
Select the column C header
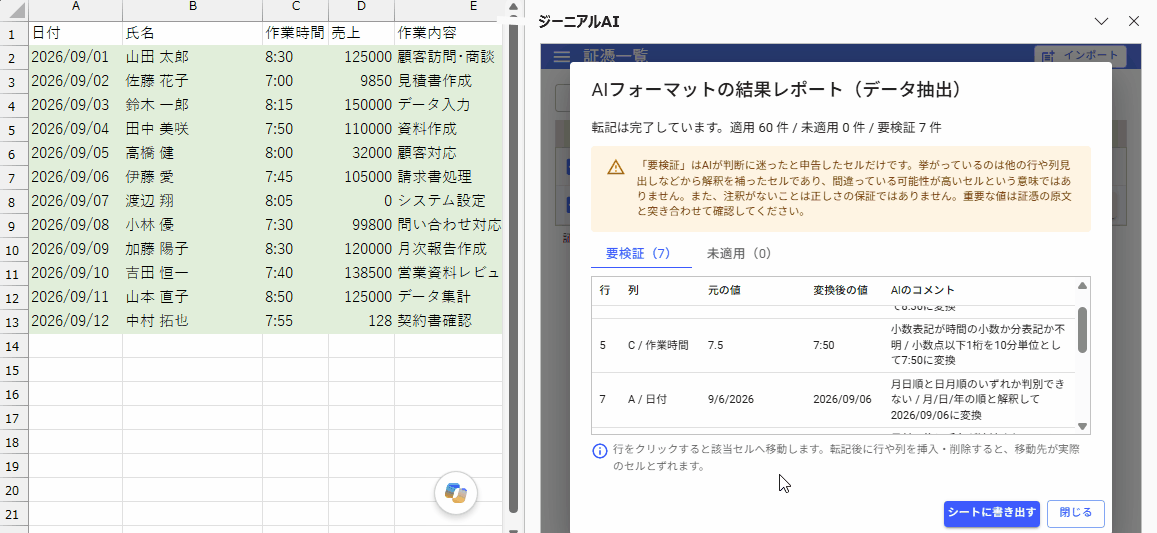(295, 7)
